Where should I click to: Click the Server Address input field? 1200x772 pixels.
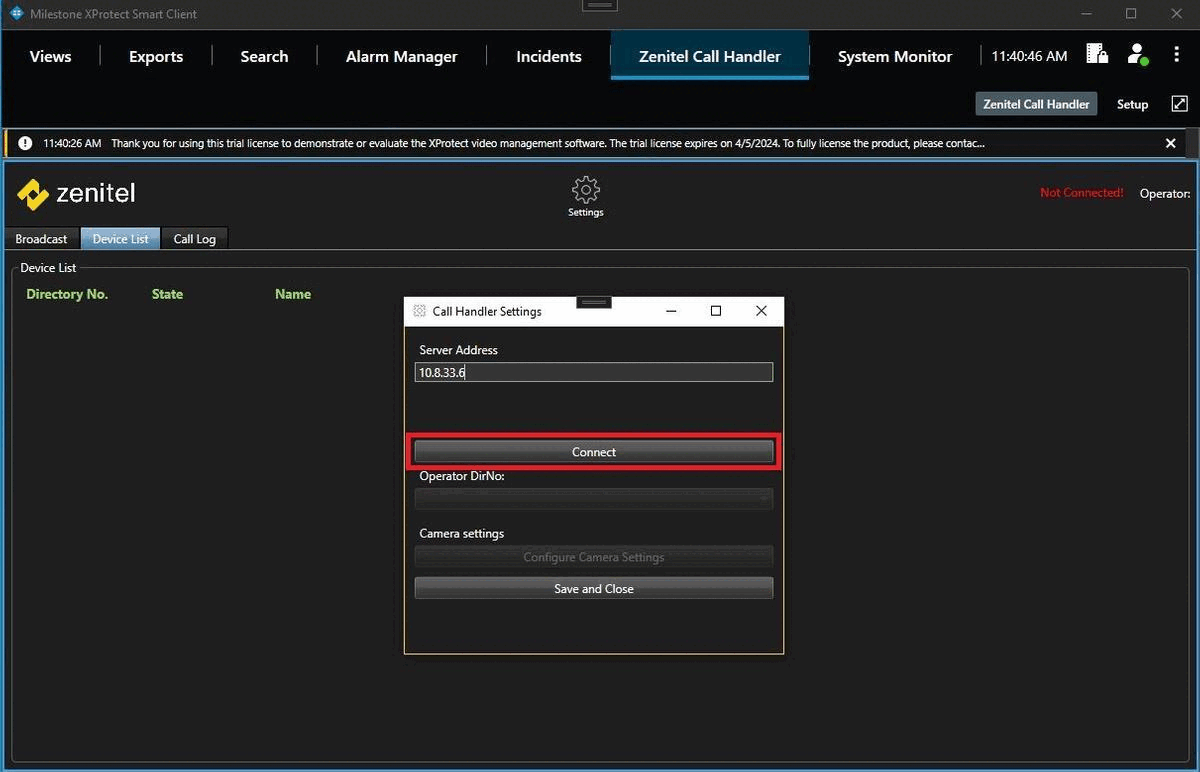[593, 371]
